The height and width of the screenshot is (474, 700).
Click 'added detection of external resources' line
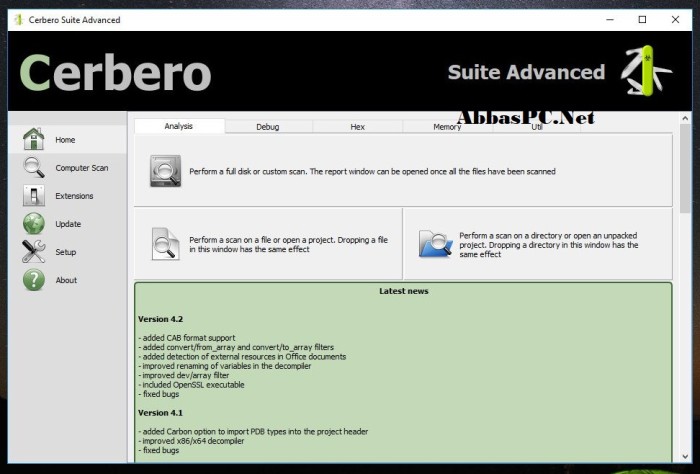pos(242,357)
